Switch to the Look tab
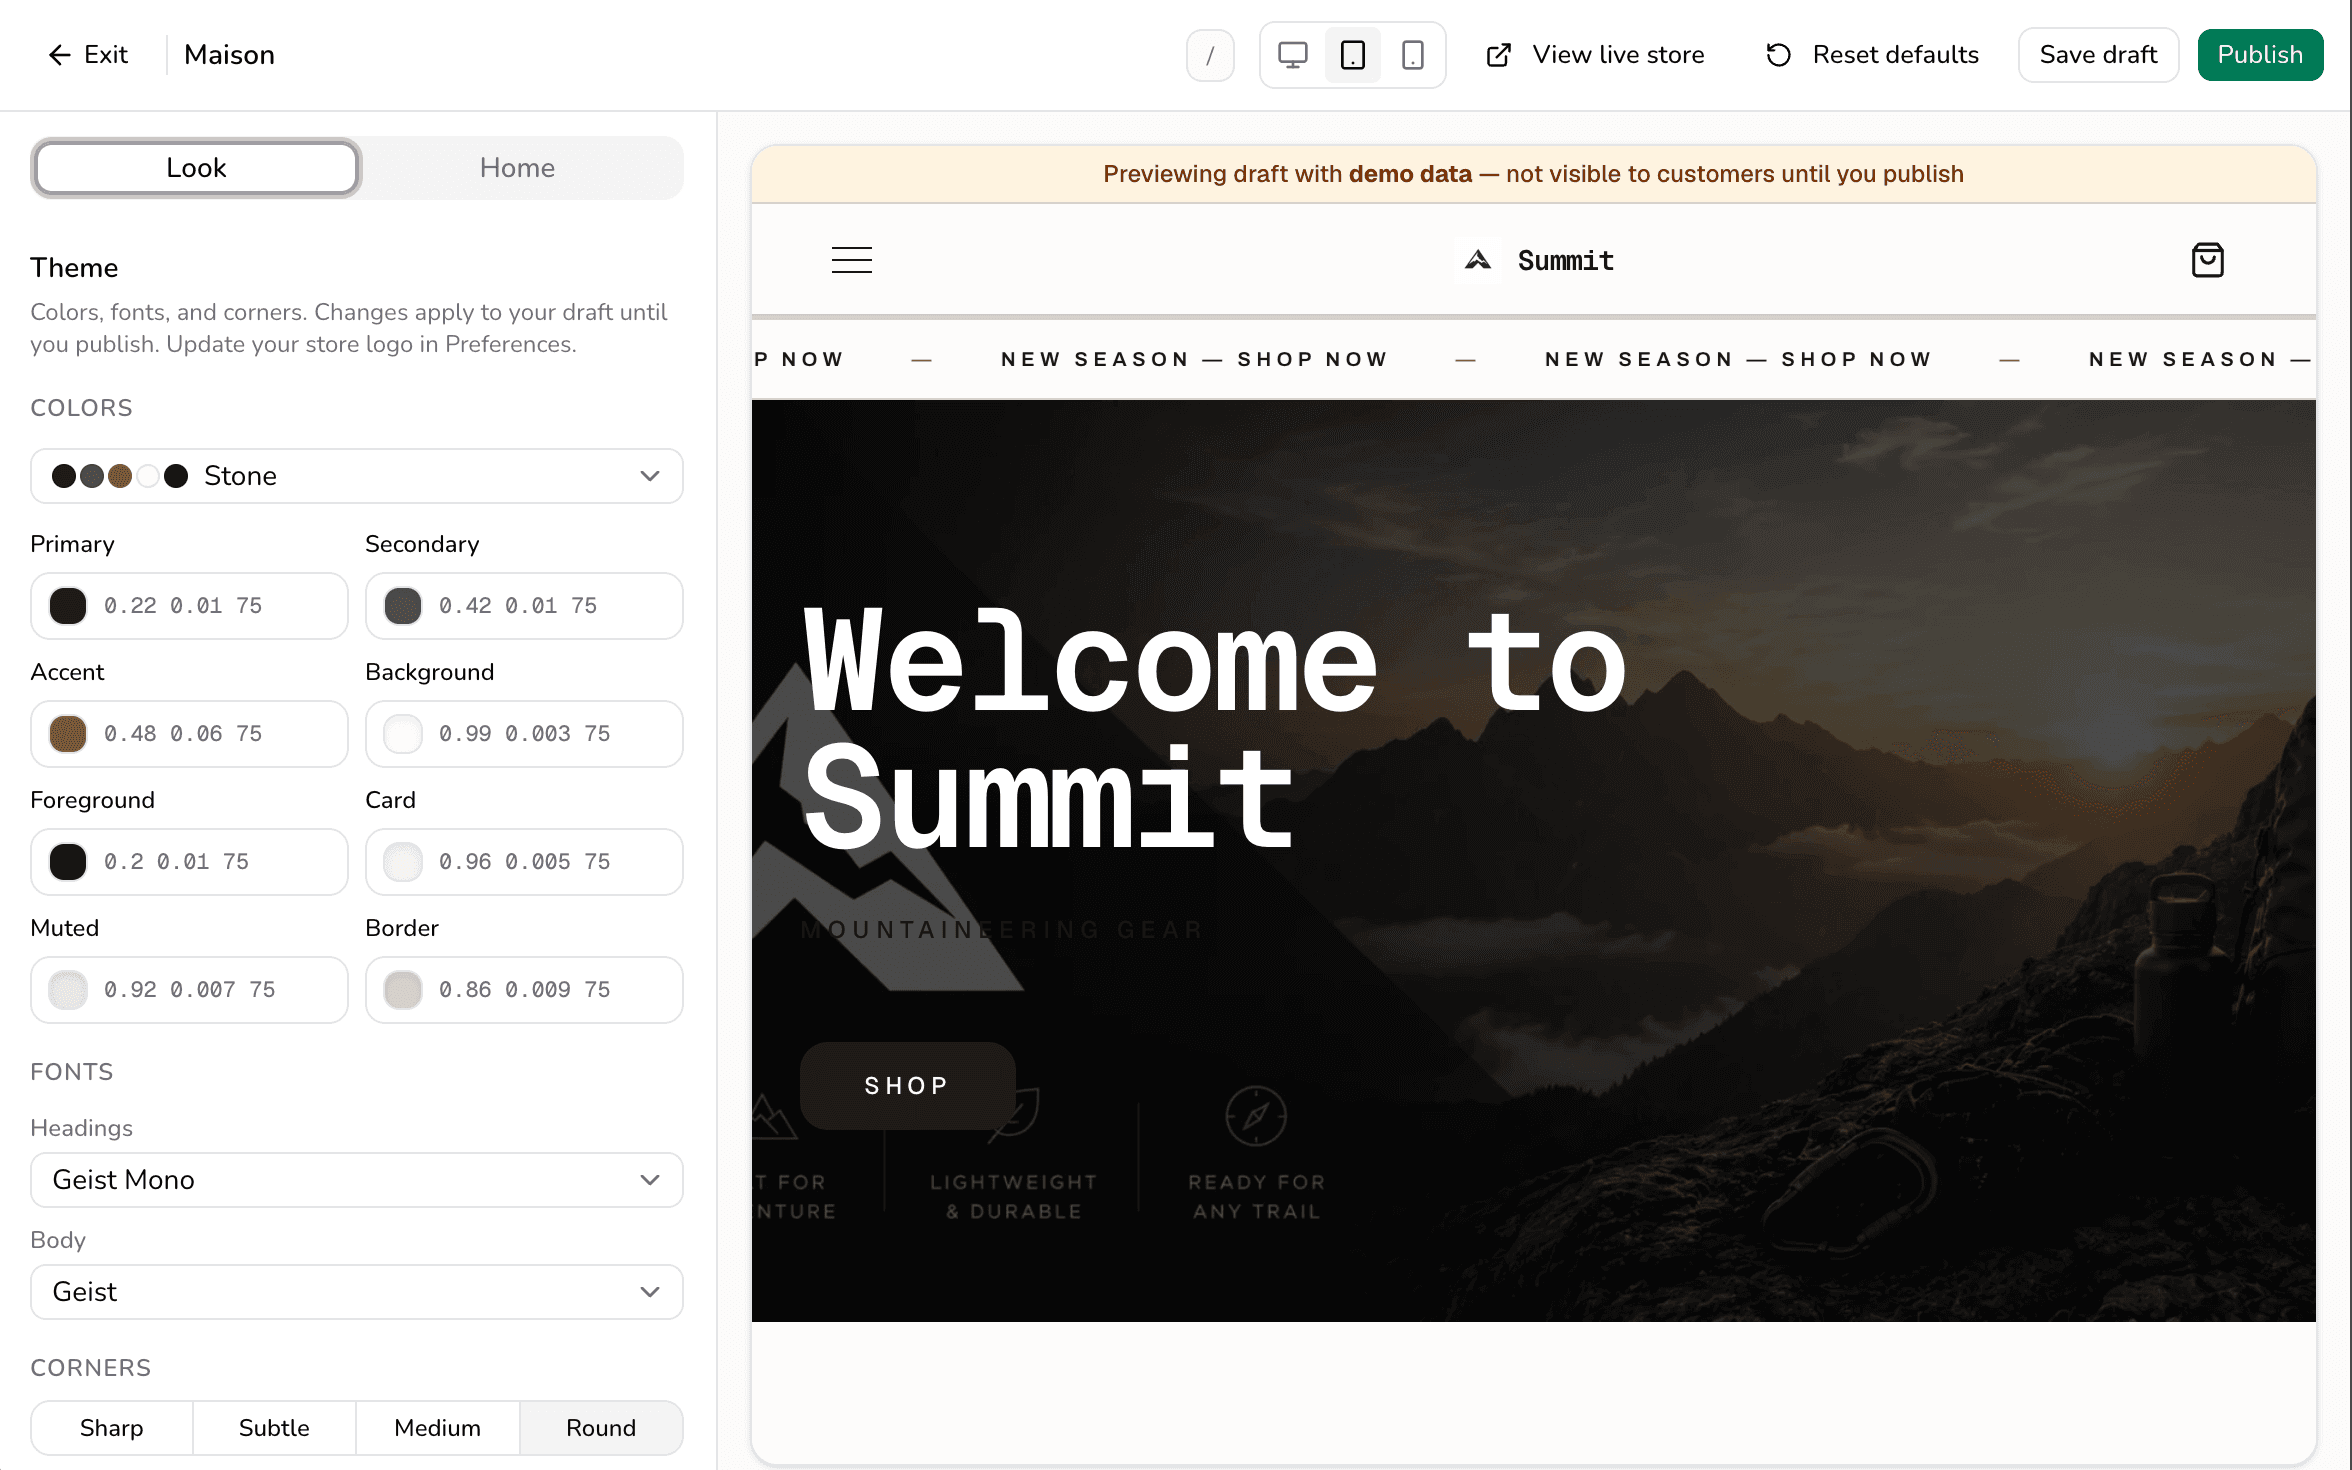This screenshot has height=1470, width=2352. (x=196, y=168)
